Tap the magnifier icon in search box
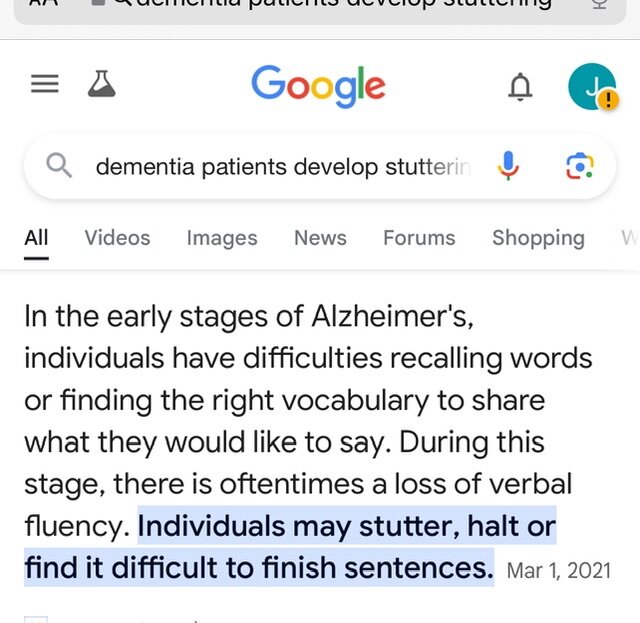The width and height of the screenshot is (640, 623). pos(59,165)
